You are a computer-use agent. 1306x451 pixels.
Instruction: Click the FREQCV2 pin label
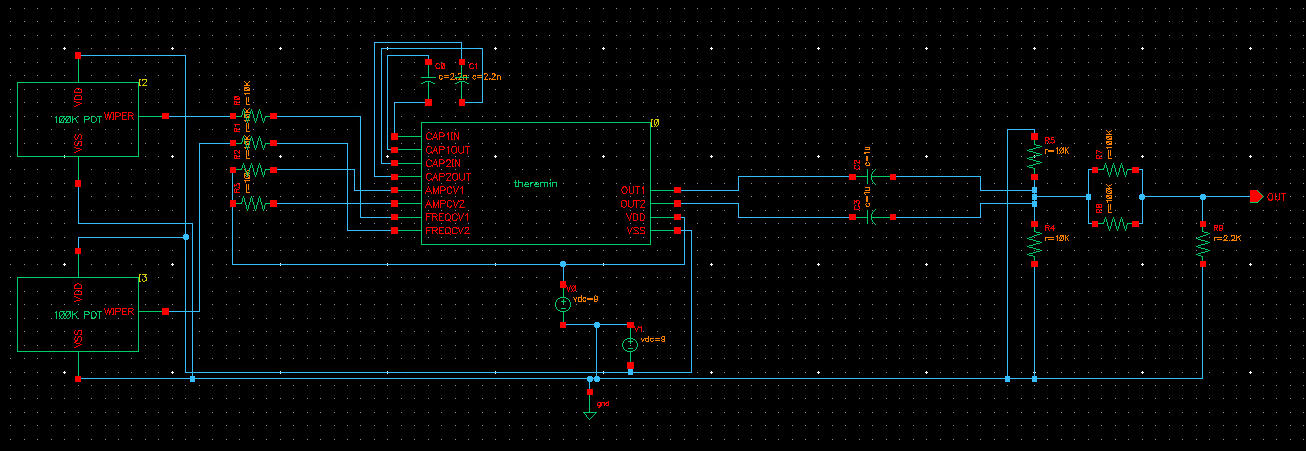[447, 230]
